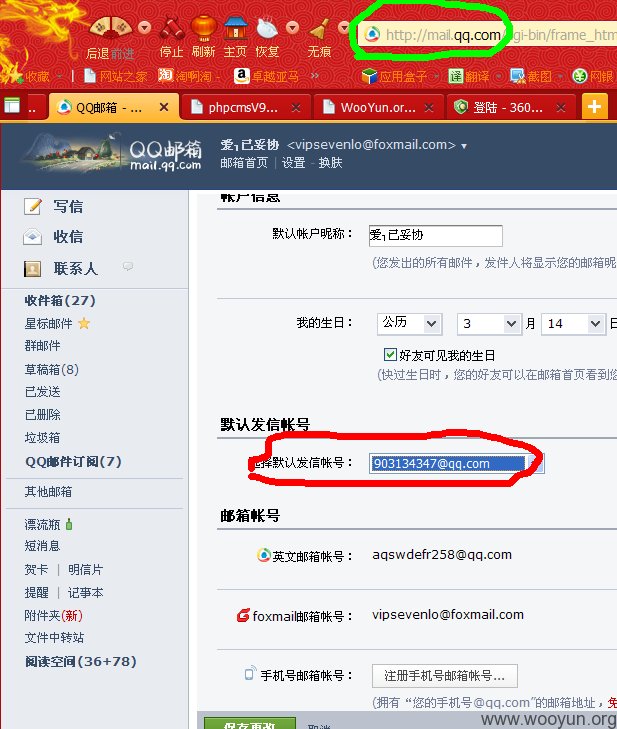Open the 收件箱(27) inbox folder
617x729 pixels.
coord(60,301)
